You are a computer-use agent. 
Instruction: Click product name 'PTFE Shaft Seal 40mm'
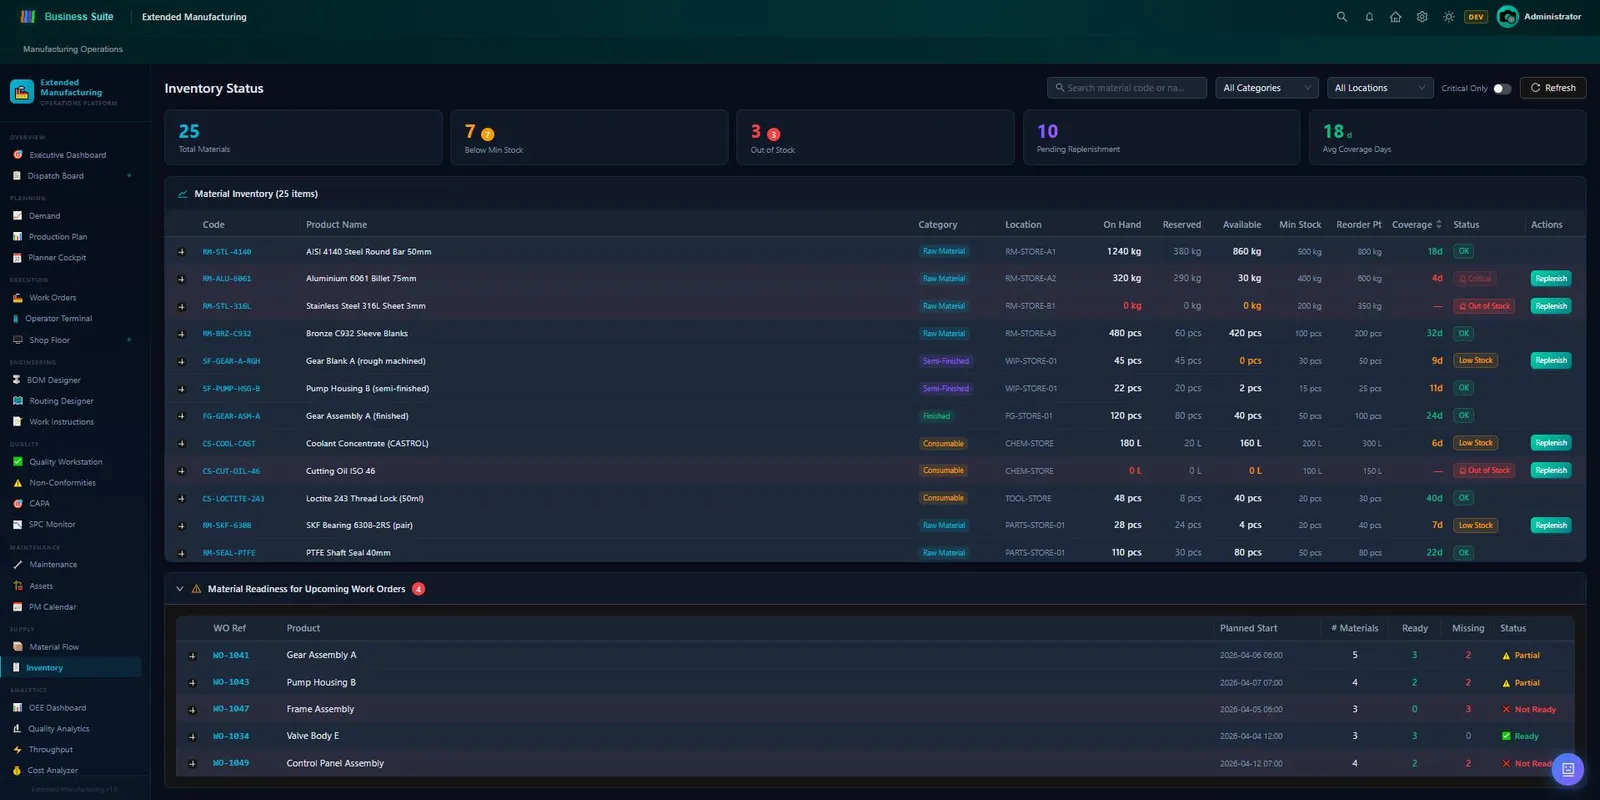coord(348,553)
